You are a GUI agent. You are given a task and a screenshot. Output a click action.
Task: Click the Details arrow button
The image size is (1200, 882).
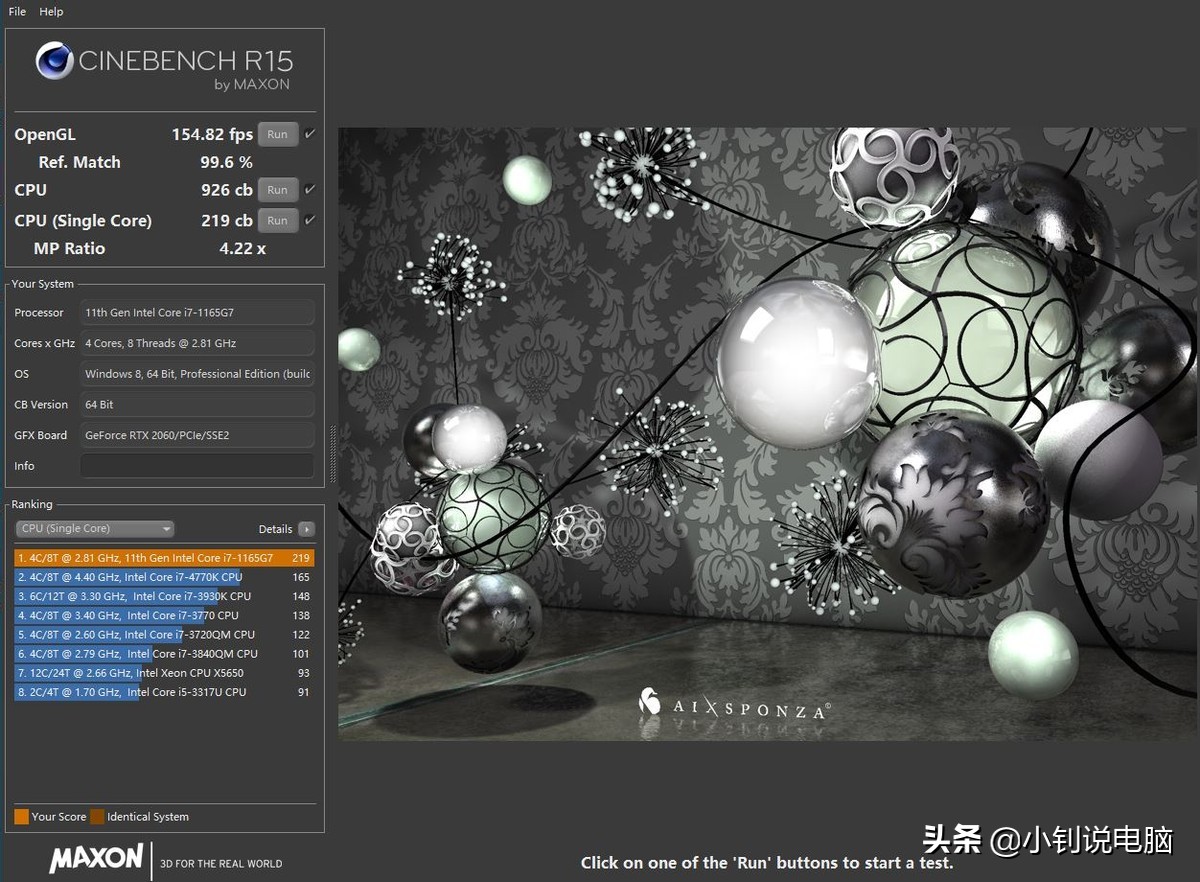[x=306, y=529]
